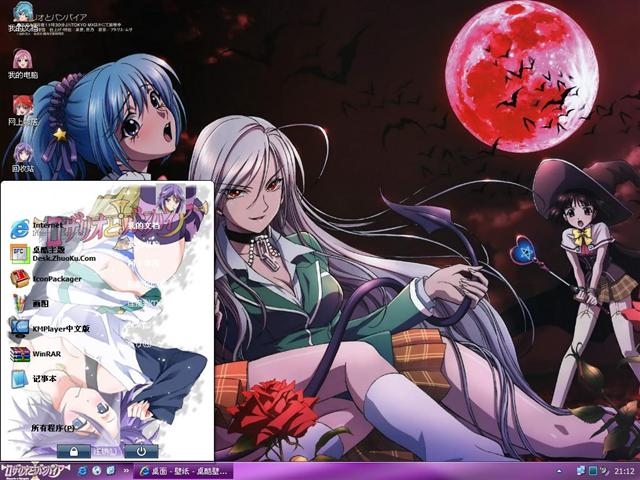
Task: Click the globe icon in quick launch
Action: click(97, 471)
